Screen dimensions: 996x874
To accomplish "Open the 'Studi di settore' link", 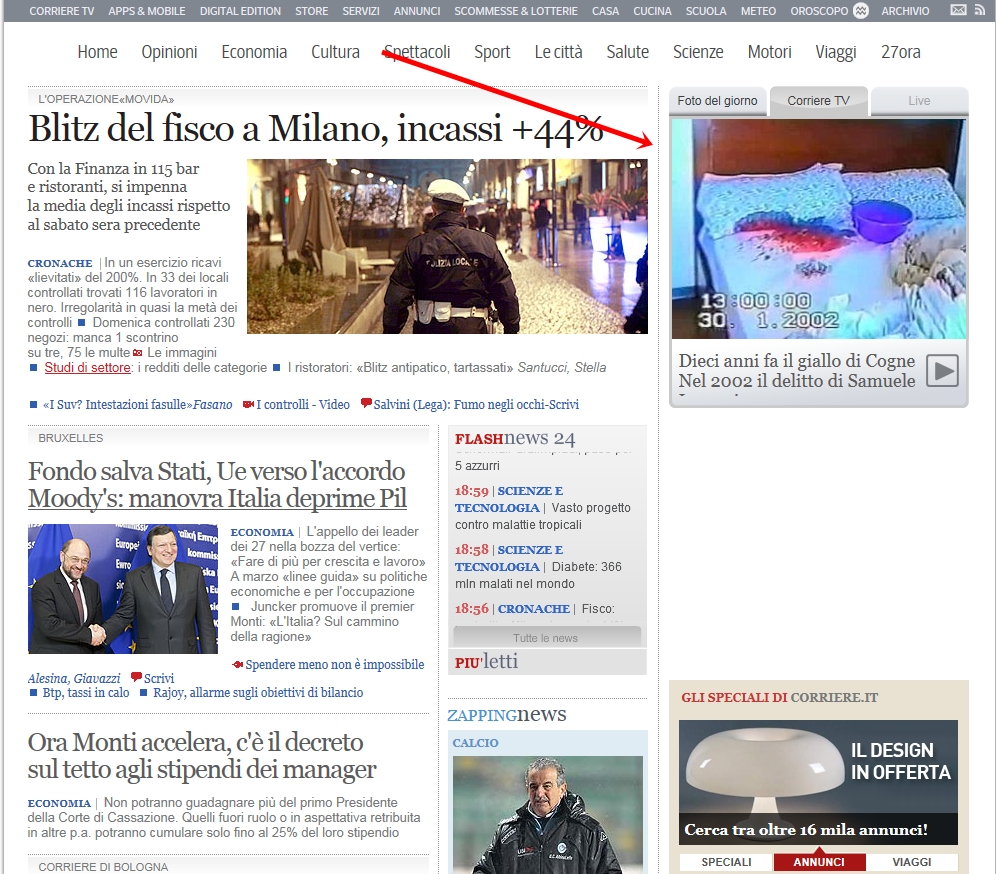I will pos(88,368).
